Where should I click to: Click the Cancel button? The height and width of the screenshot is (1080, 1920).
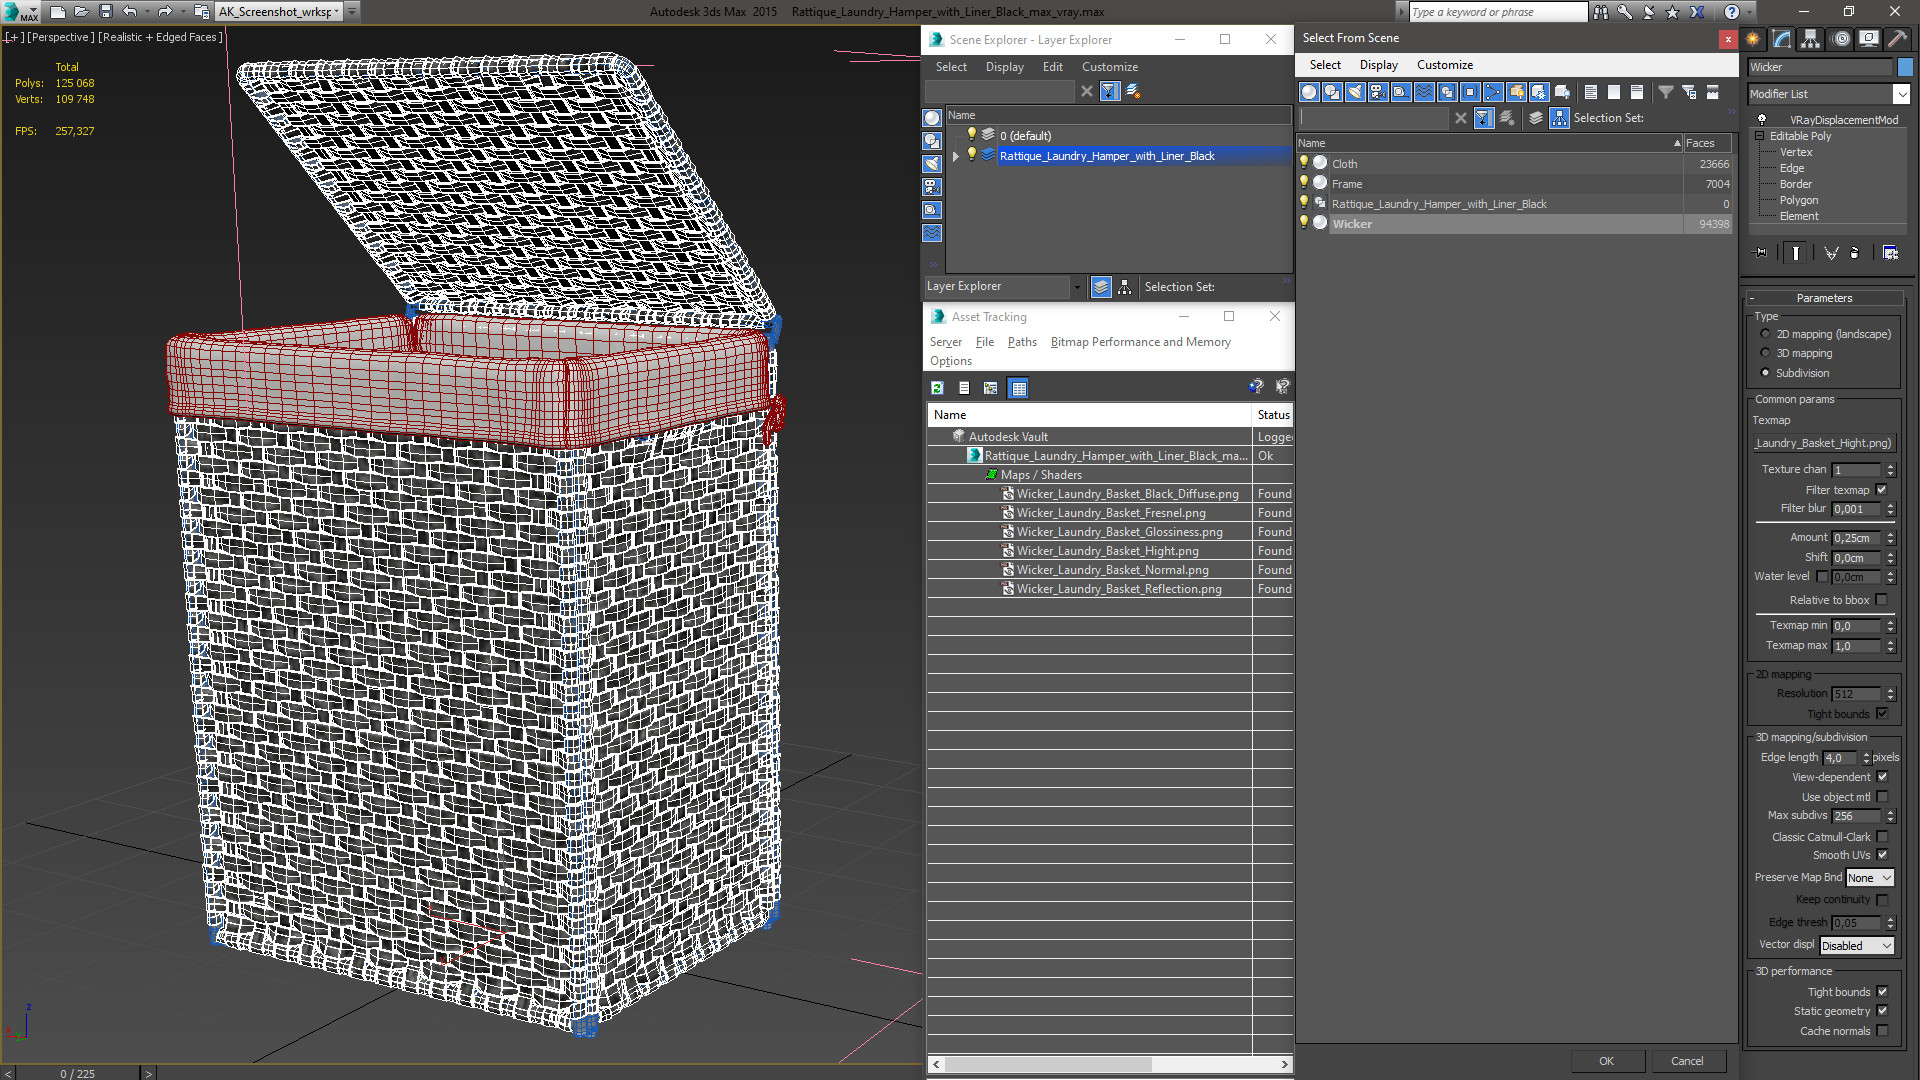tap(1687, 1061)
